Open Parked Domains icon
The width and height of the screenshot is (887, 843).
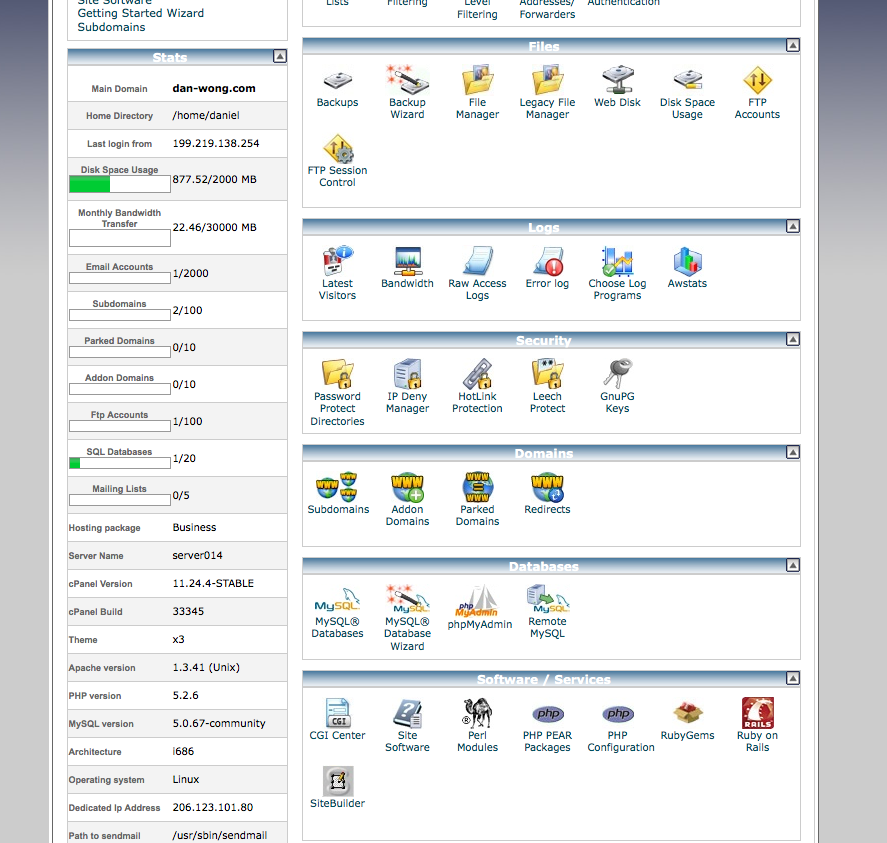coord(477,488)
